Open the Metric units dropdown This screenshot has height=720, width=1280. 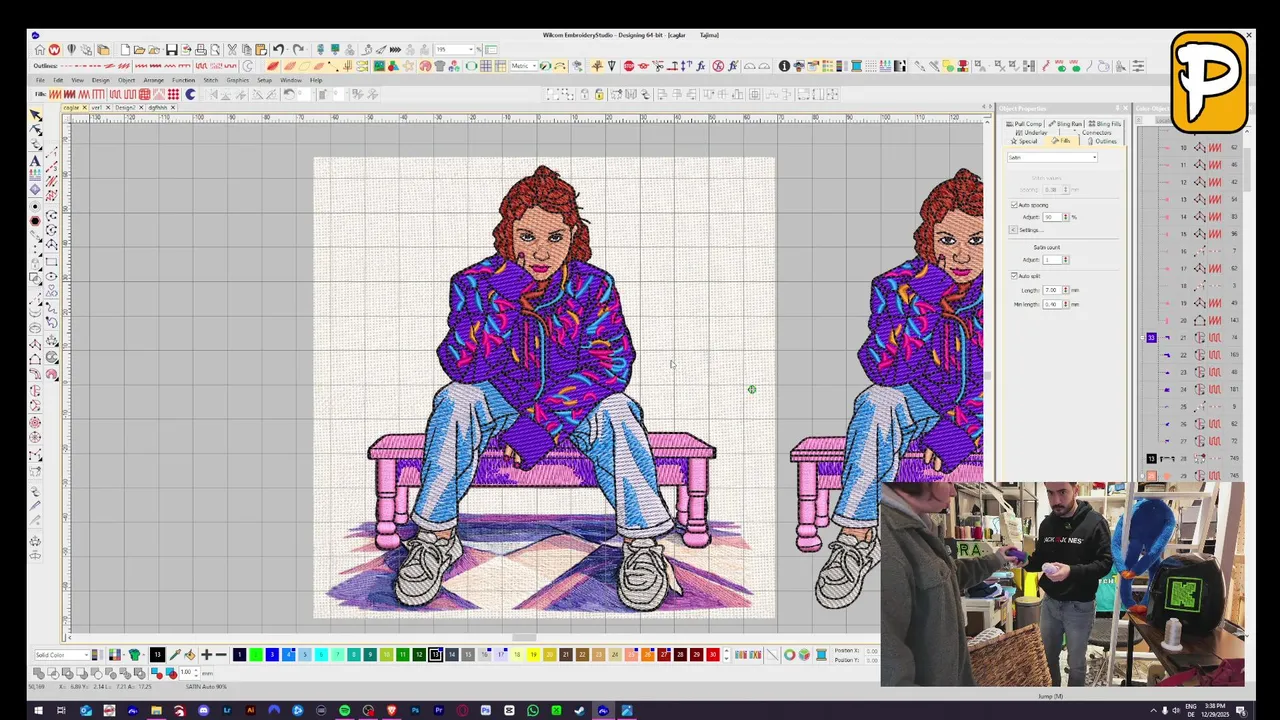pyautogui.click(x=534, y=66)
